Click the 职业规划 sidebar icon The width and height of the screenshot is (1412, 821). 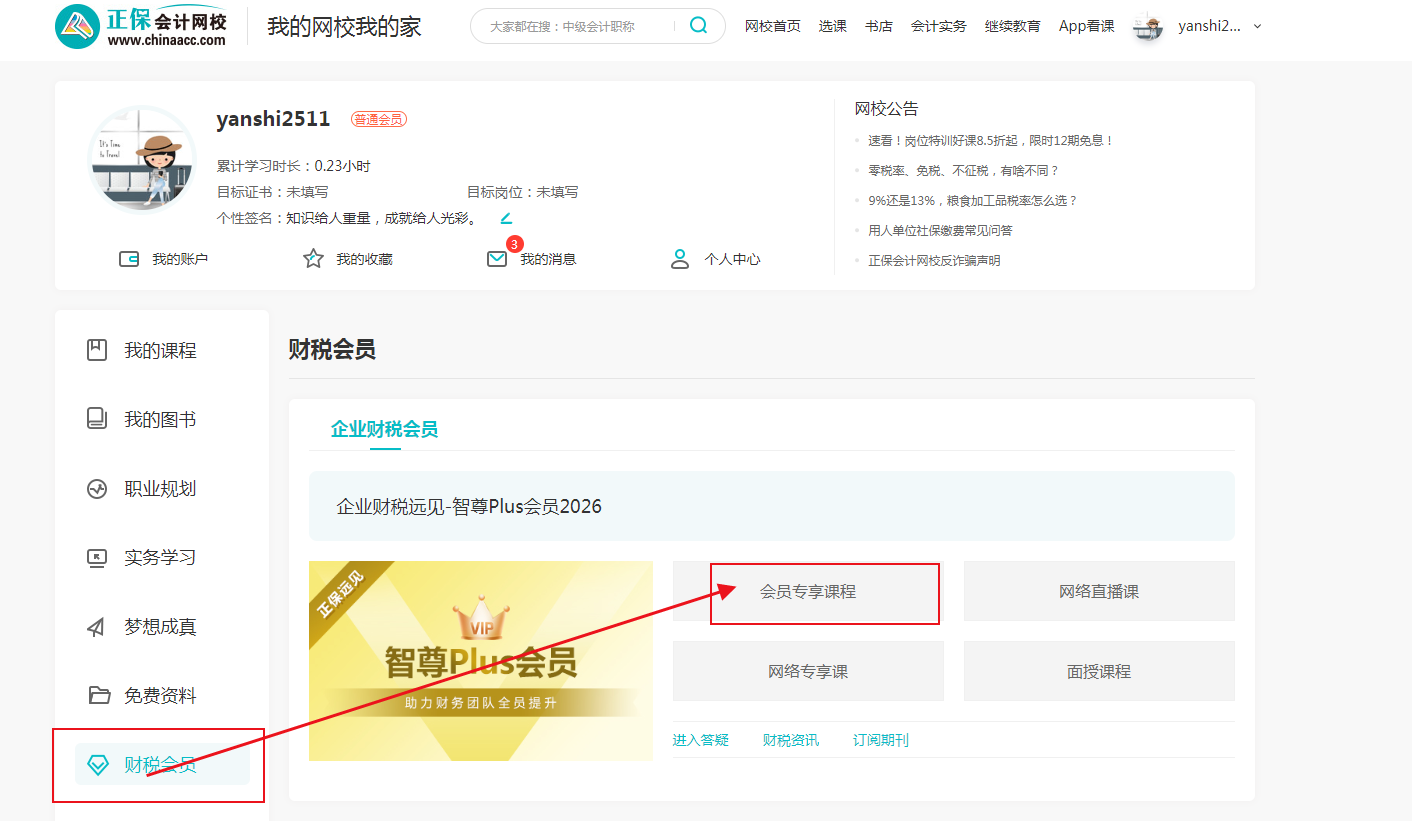(x=97, y=489)
